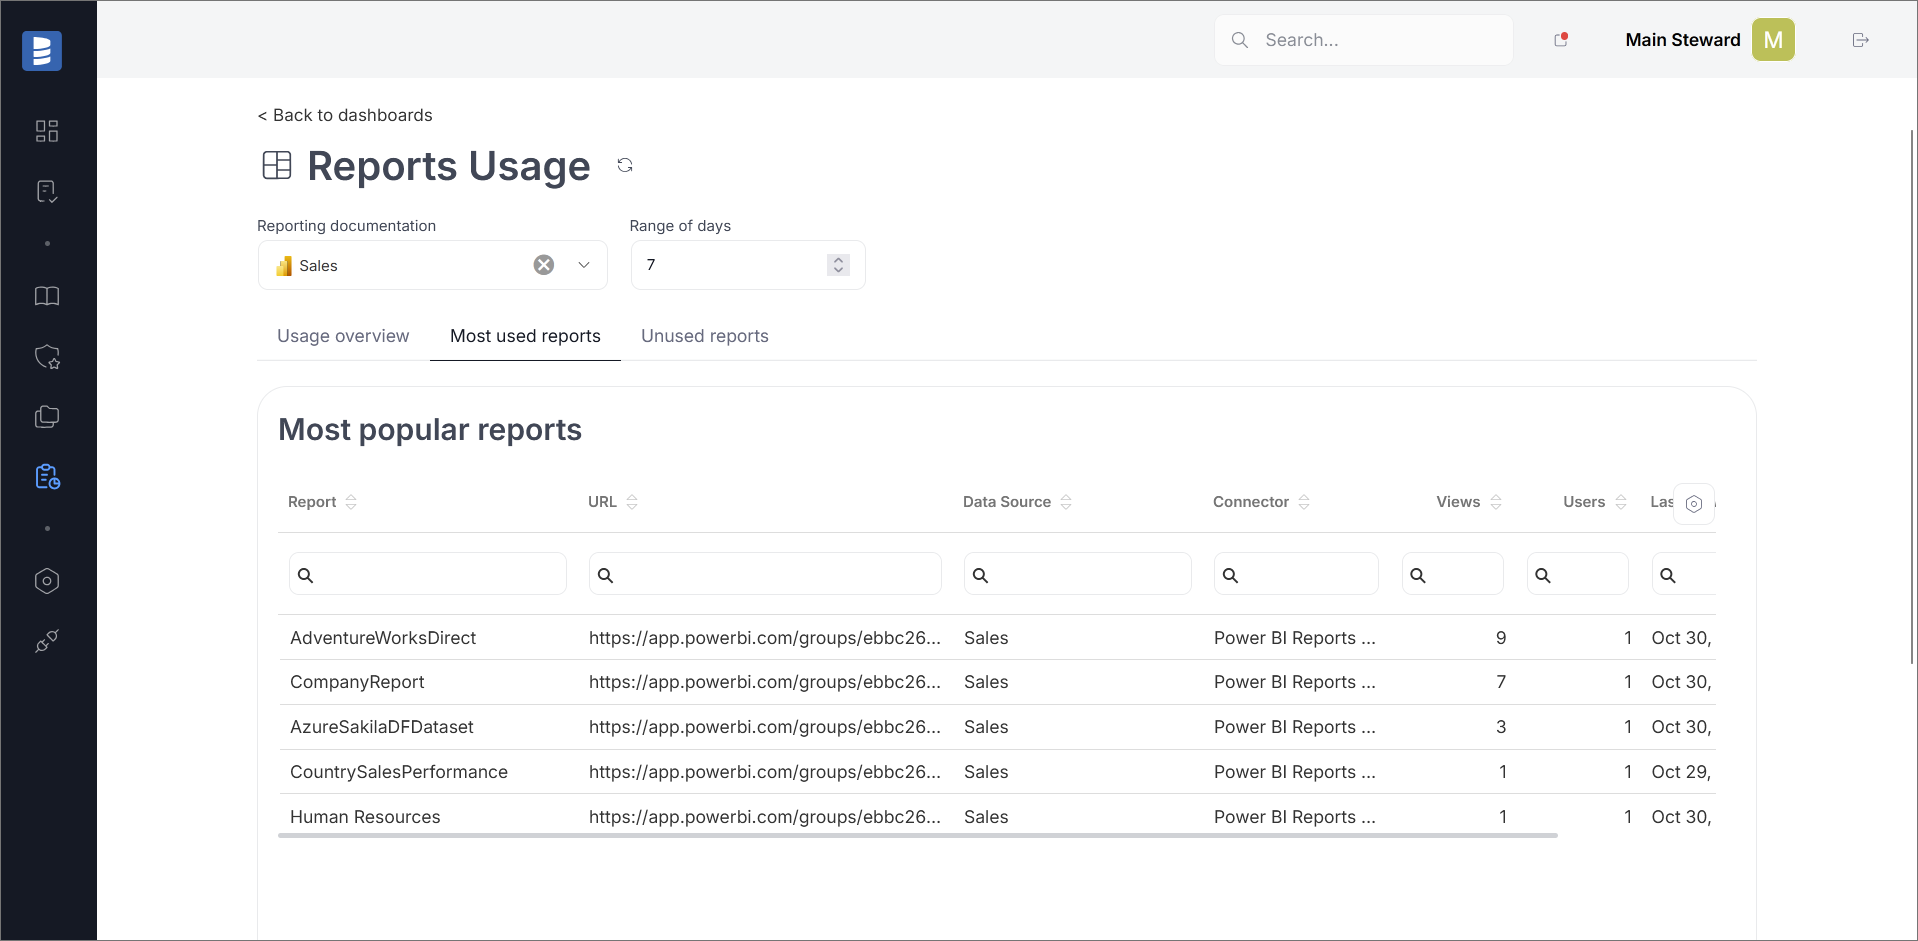Image resolution: width=1918 pixels, height=941 pixels.
Task: Open the glossary book icon in sidebar
Action: tap(47, 297)
